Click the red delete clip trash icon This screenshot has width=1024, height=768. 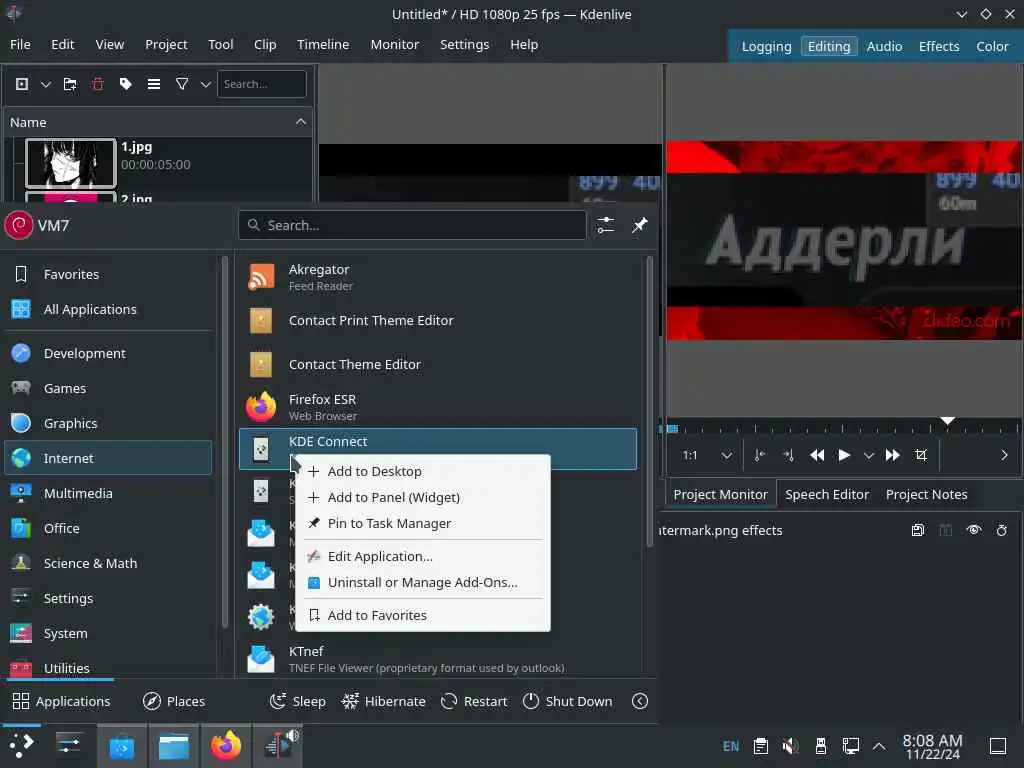98,84
